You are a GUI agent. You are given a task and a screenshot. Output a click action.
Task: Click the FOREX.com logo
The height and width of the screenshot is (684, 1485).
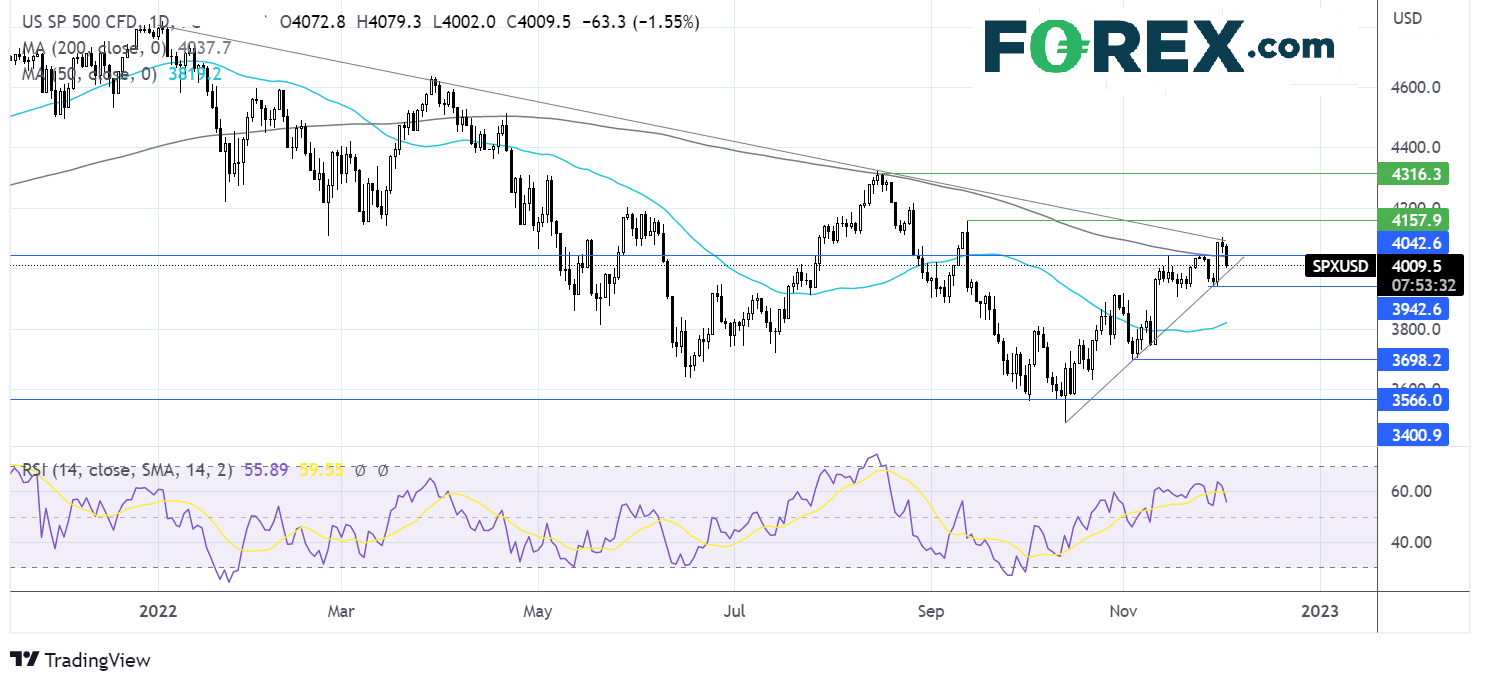coord(1159,45)
